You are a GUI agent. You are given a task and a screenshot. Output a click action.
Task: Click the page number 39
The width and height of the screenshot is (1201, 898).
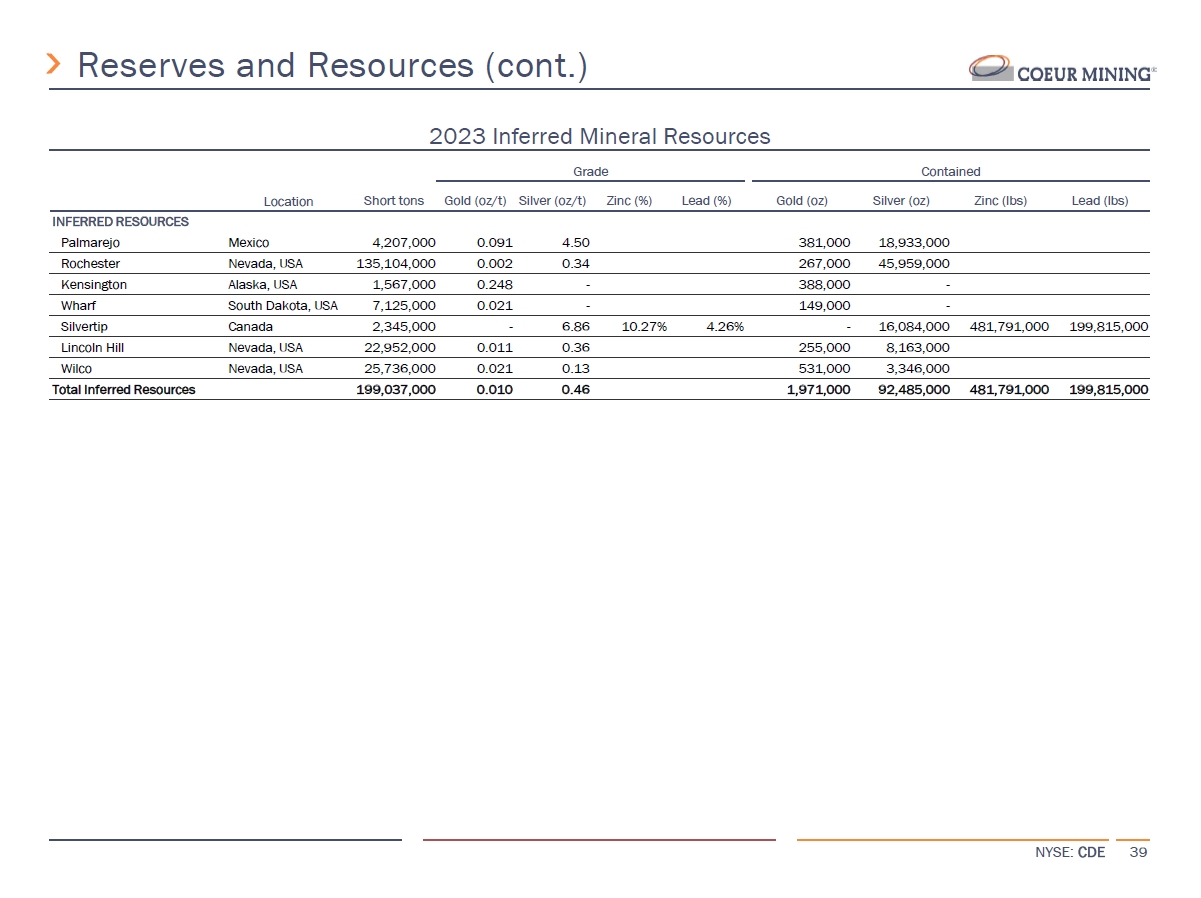(1137, 853)
